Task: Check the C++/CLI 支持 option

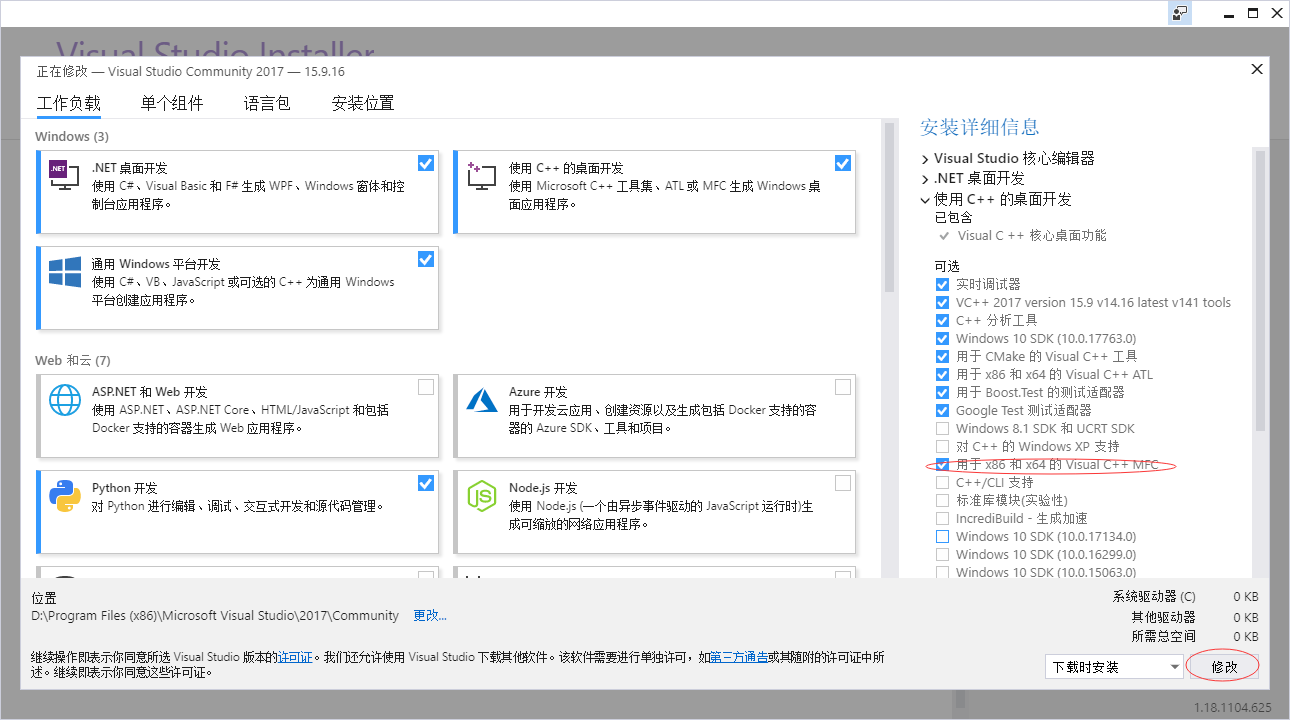Action: [x=942, y=483]
